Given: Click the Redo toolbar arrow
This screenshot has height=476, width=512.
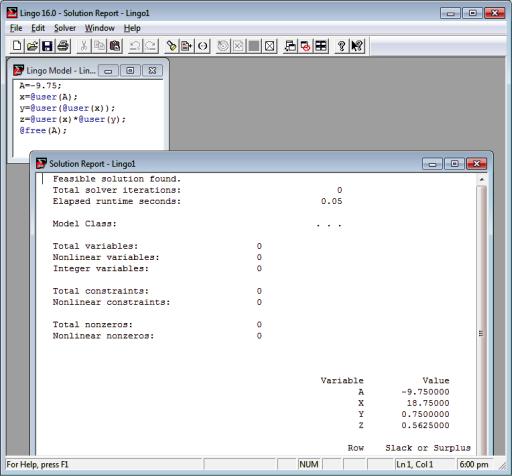Looking at the screenshot, I should click(151, 46).
